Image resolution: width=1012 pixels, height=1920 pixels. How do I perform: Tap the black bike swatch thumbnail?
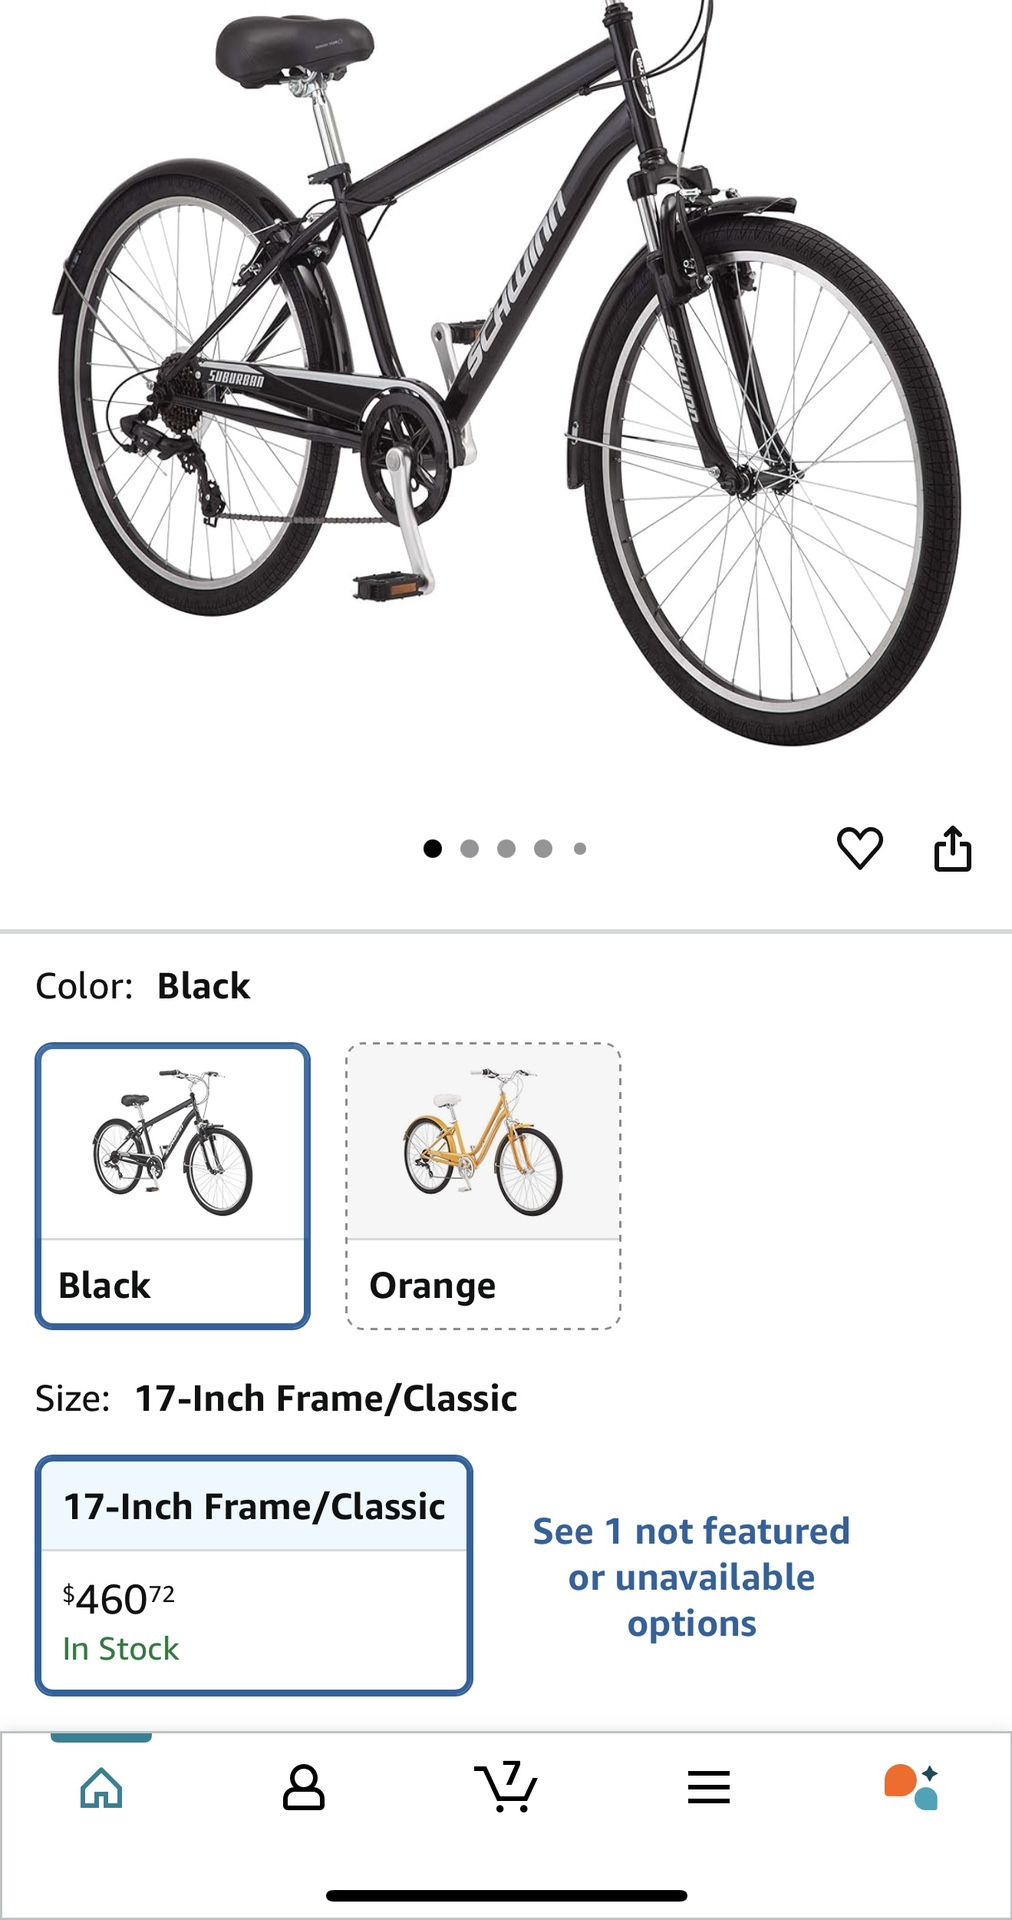point(173,1143)
